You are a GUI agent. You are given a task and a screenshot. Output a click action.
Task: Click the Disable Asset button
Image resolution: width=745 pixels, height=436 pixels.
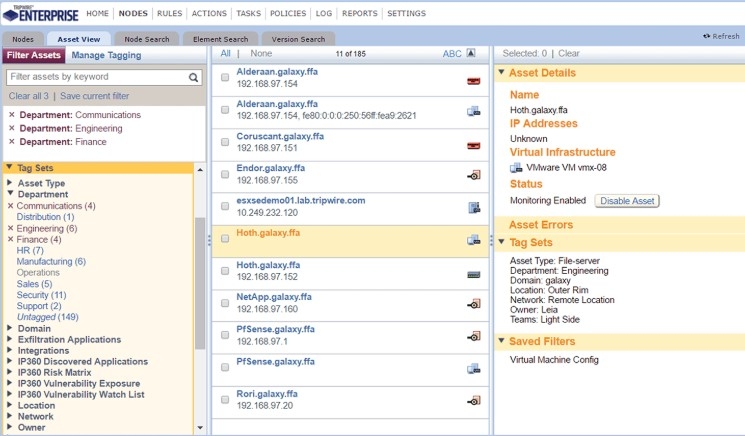(627, 201)
